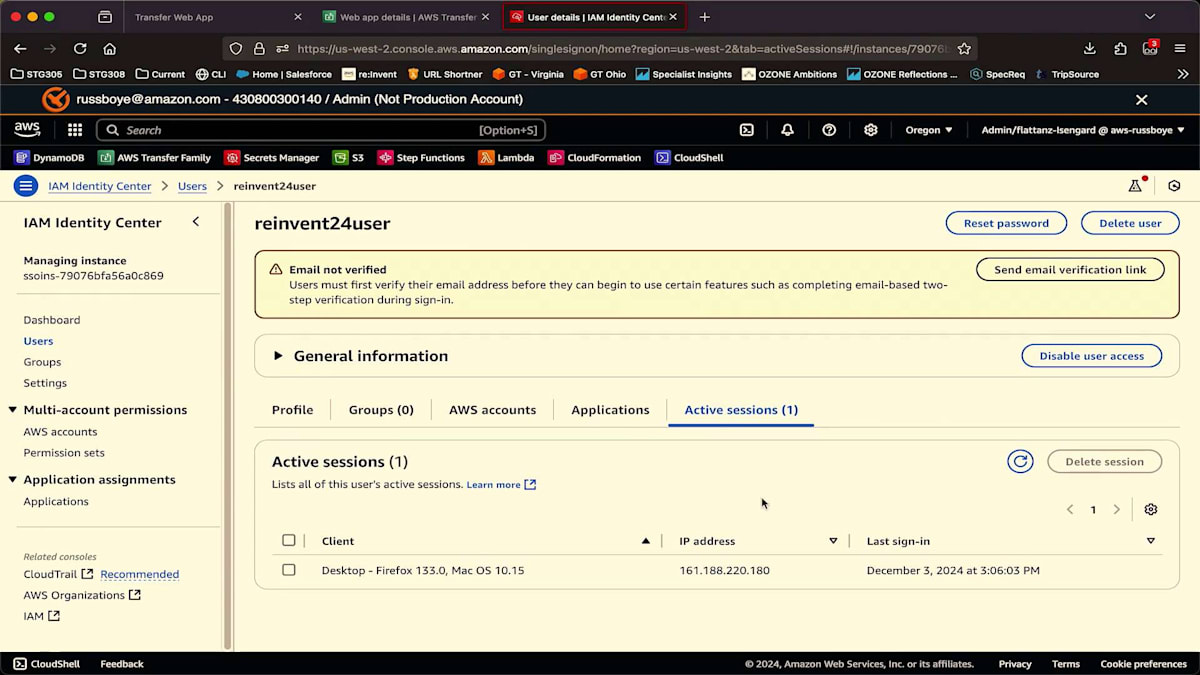
Task: Open the Step Functions shortcut
Action: point(421,157)
